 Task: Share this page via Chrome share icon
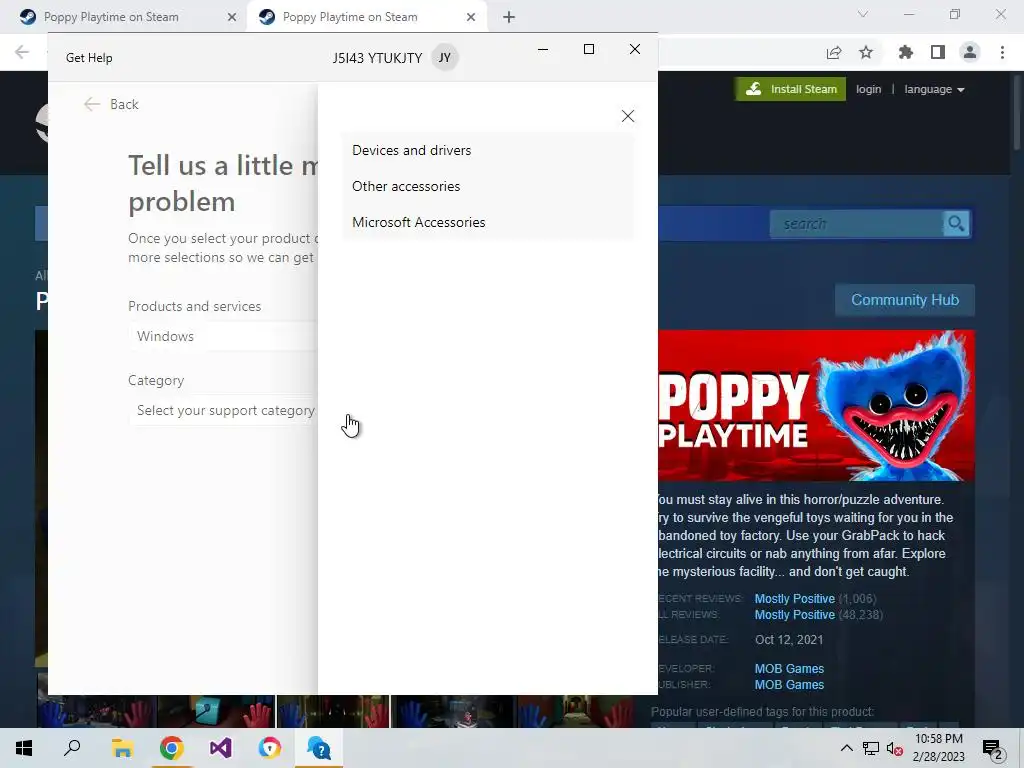pos(834,52)
